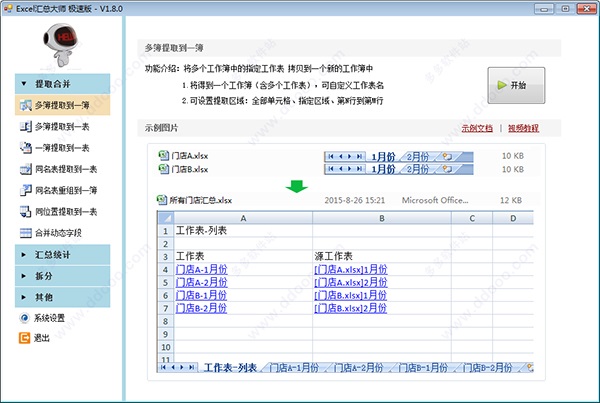Collapse the 提取合并 section
This screenshot has height=403, width=600.
(62, 84)
